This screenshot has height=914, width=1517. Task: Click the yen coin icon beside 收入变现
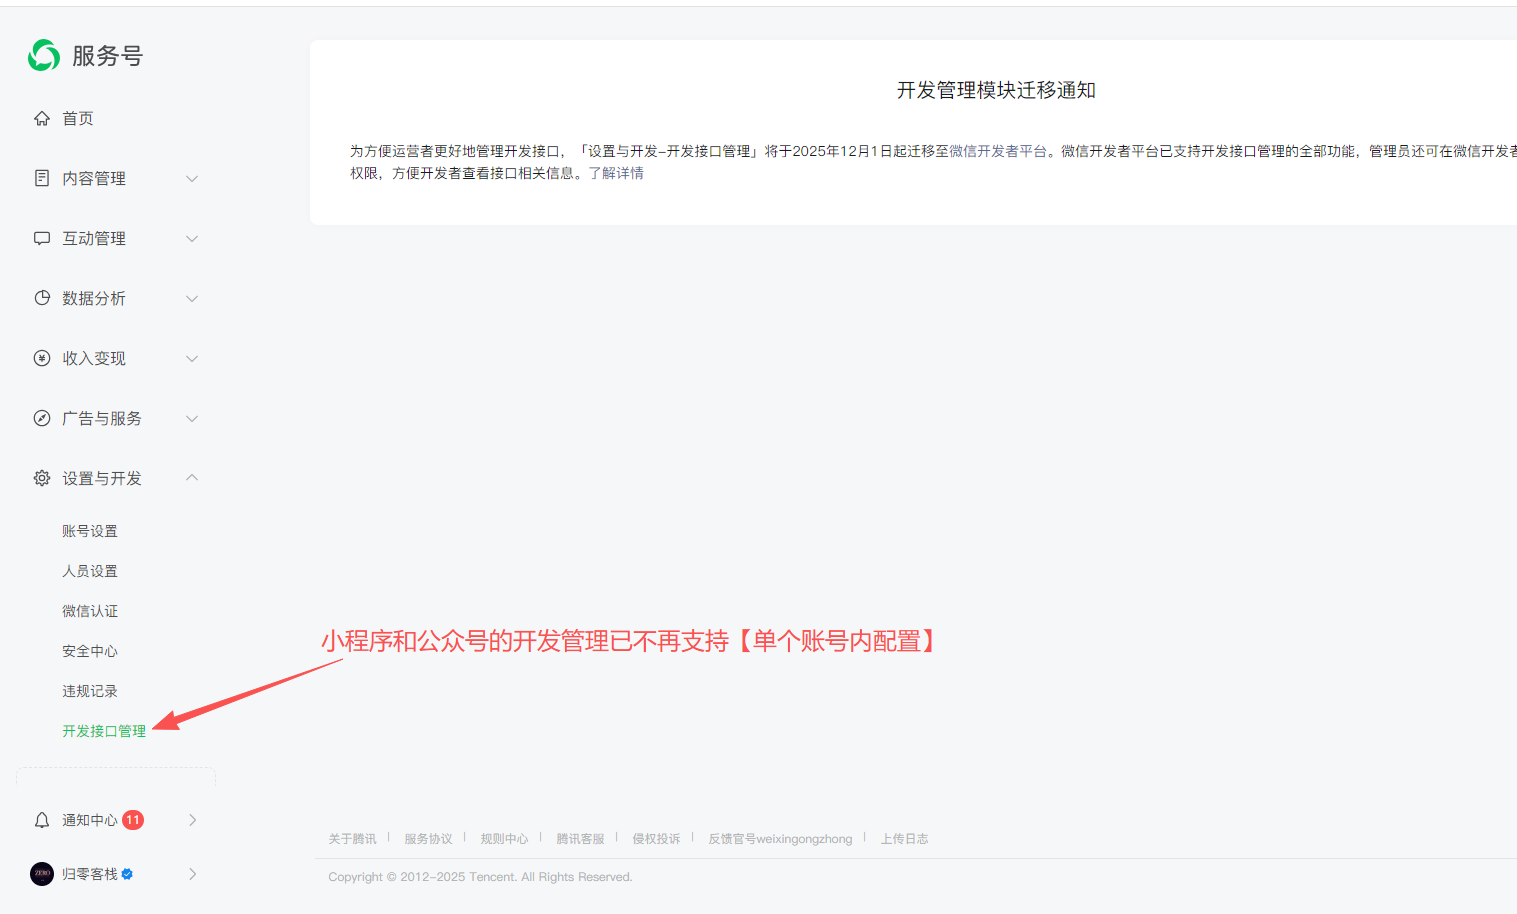point(42,358)
